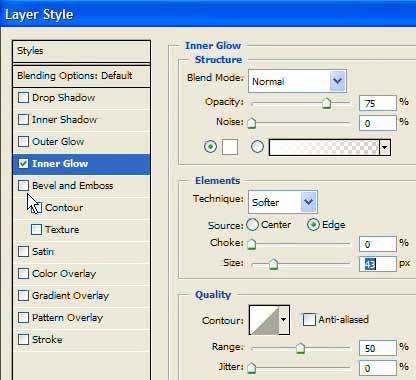Tick the Texture checkbox
The height and width of the screenshot is (380, 416).
coord(36,229)
